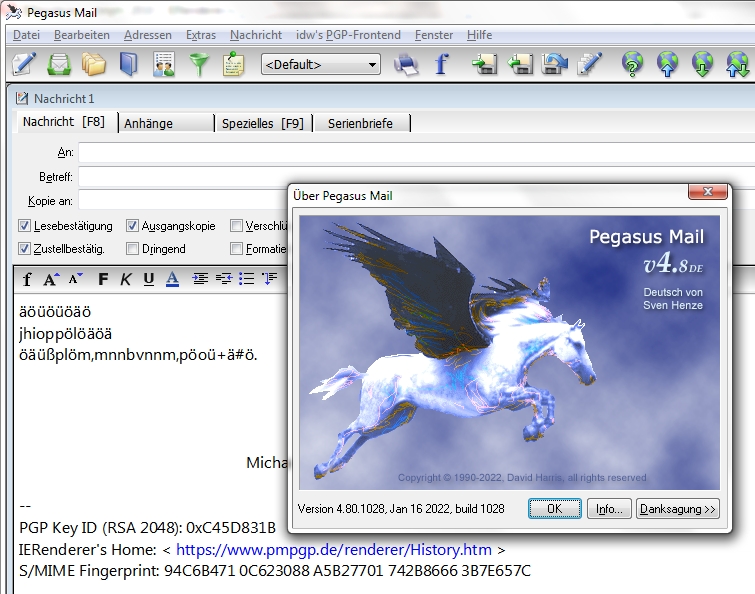Open the idw's PGP-Frontend menu

(348, 35)
